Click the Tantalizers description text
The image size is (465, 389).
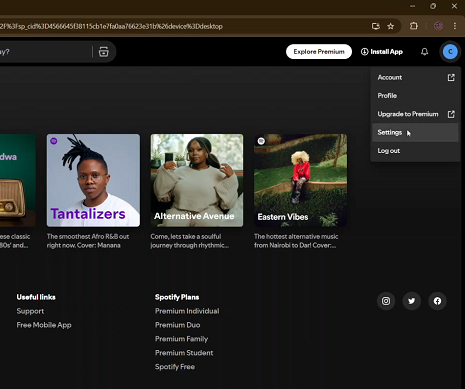88,241
